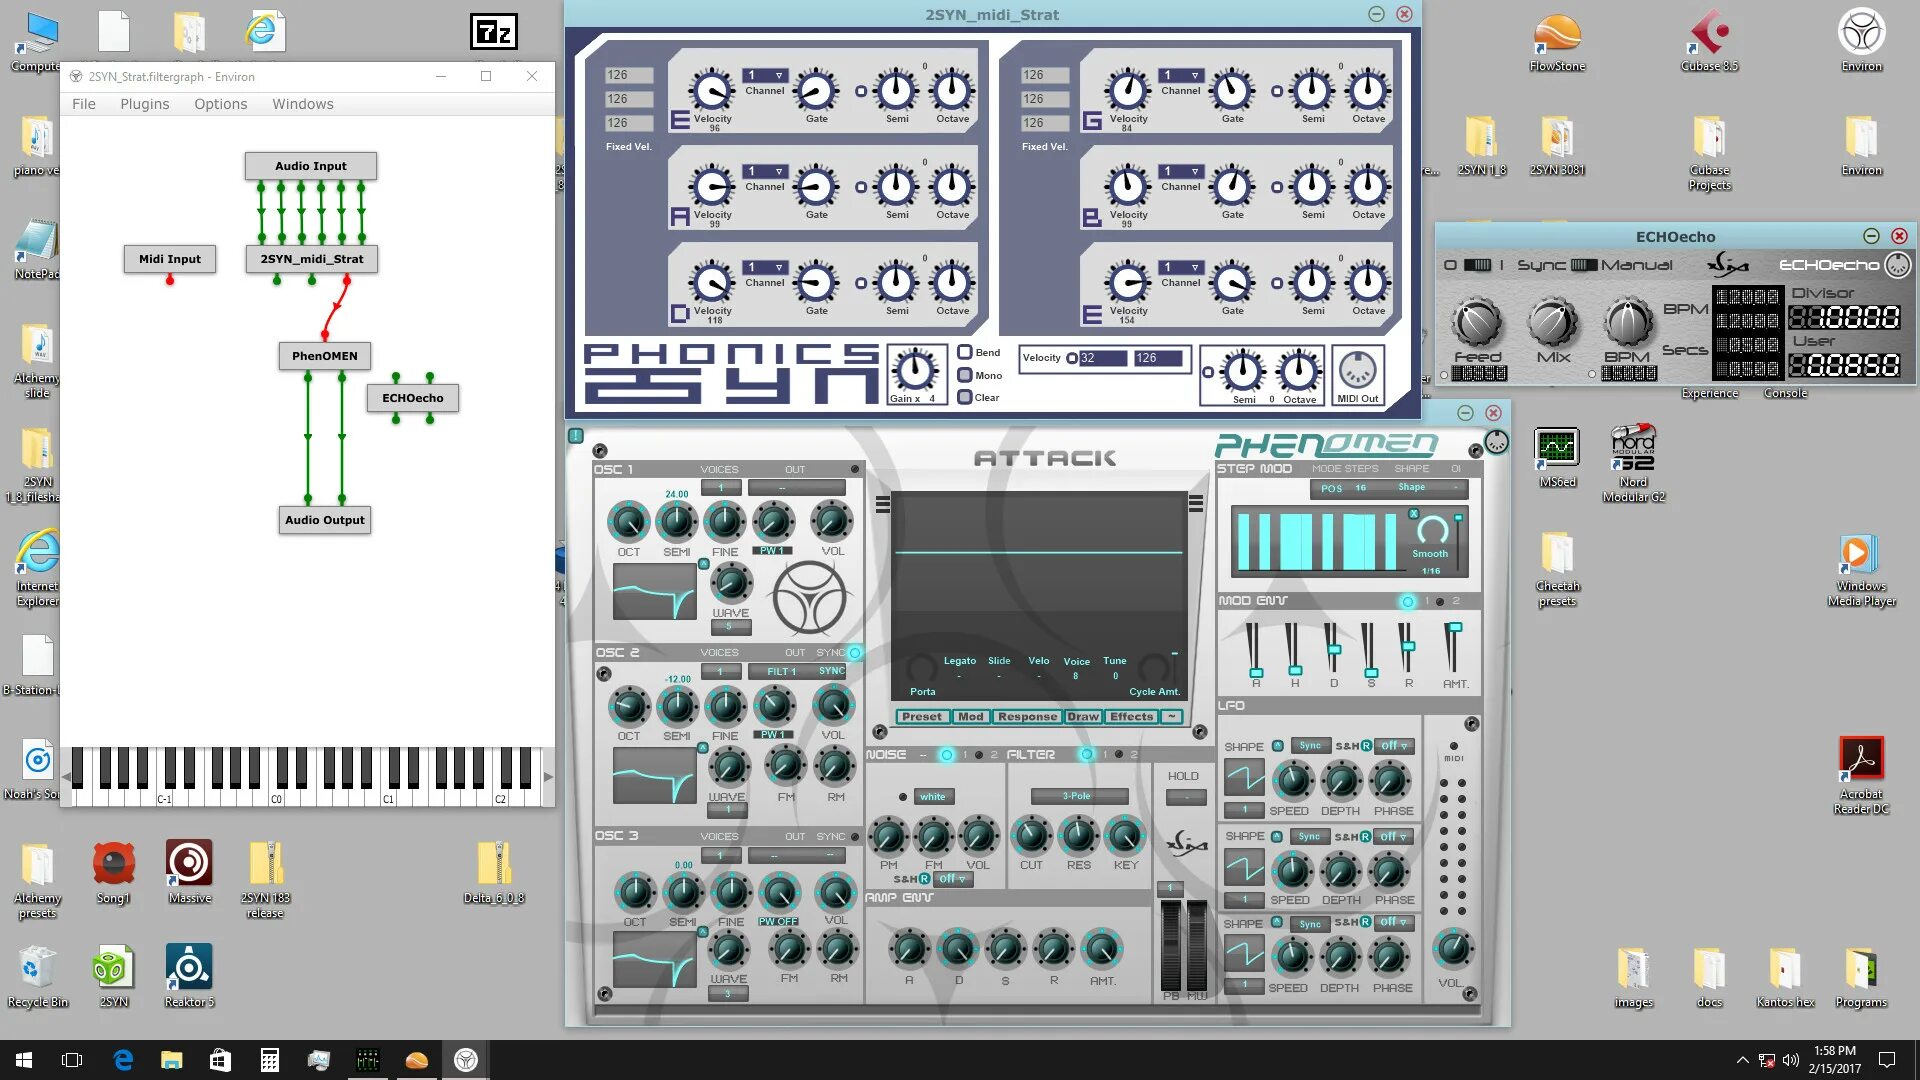Open FlowStone desktop shortcut
This screenshot has height=1080, width=1920.
(1557, 42)
